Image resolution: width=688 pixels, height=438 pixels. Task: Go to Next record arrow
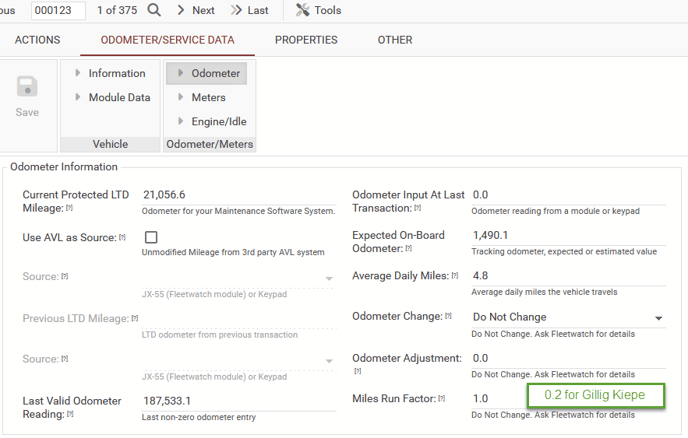pos(181,10)
